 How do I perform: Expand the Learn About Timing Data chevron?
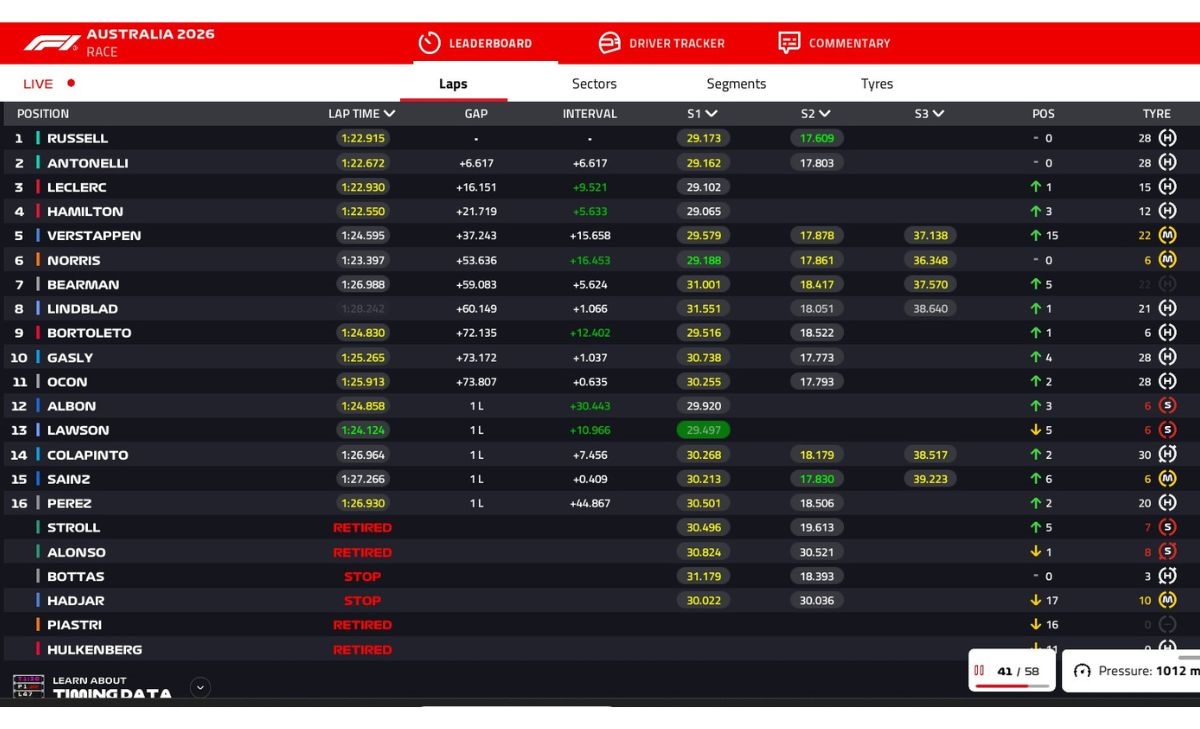pyautogui.click(x=200, y=687)
